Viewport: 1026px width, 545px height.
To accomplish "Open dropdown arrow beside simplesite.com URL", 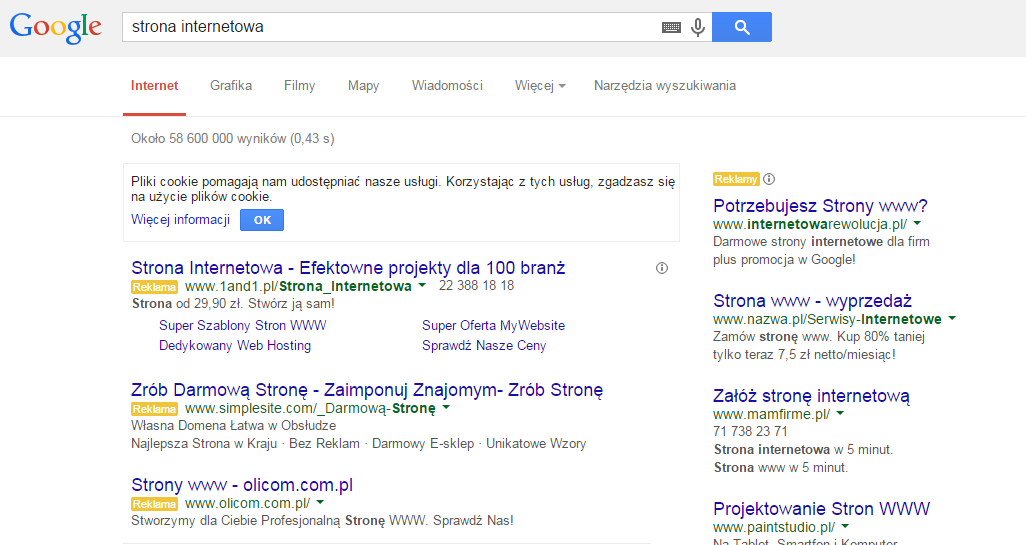I will 446,408.
